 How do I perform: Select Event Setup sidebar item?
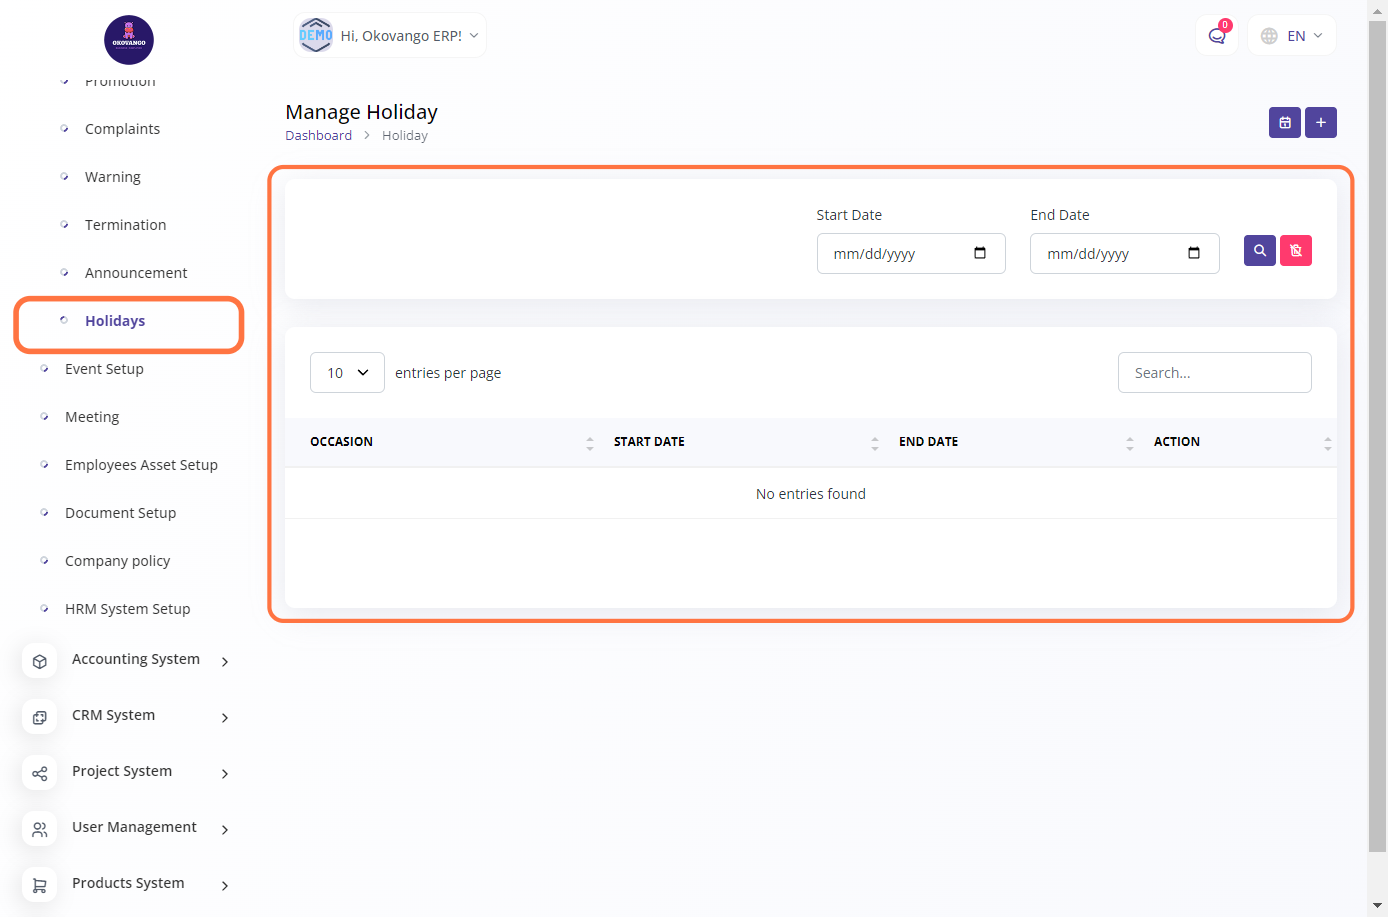click(104, 369)
